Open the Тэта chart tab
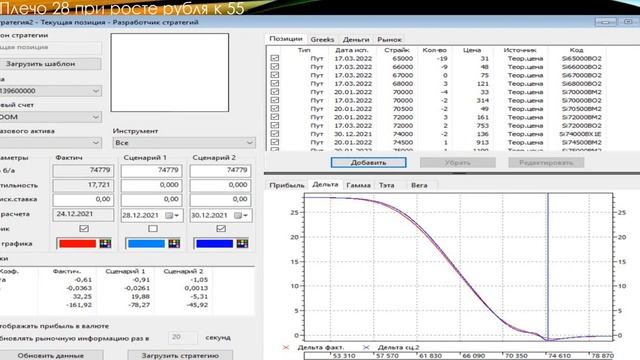Image resolution: width=640 pixels, height=360 pixels. coord(387,185)
